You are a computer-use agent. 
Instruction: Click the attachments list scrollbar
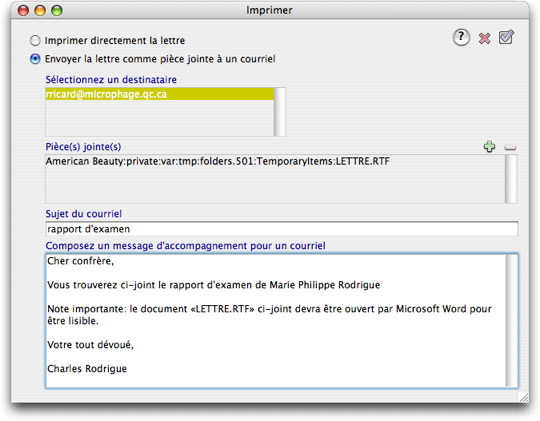[511, 179]
